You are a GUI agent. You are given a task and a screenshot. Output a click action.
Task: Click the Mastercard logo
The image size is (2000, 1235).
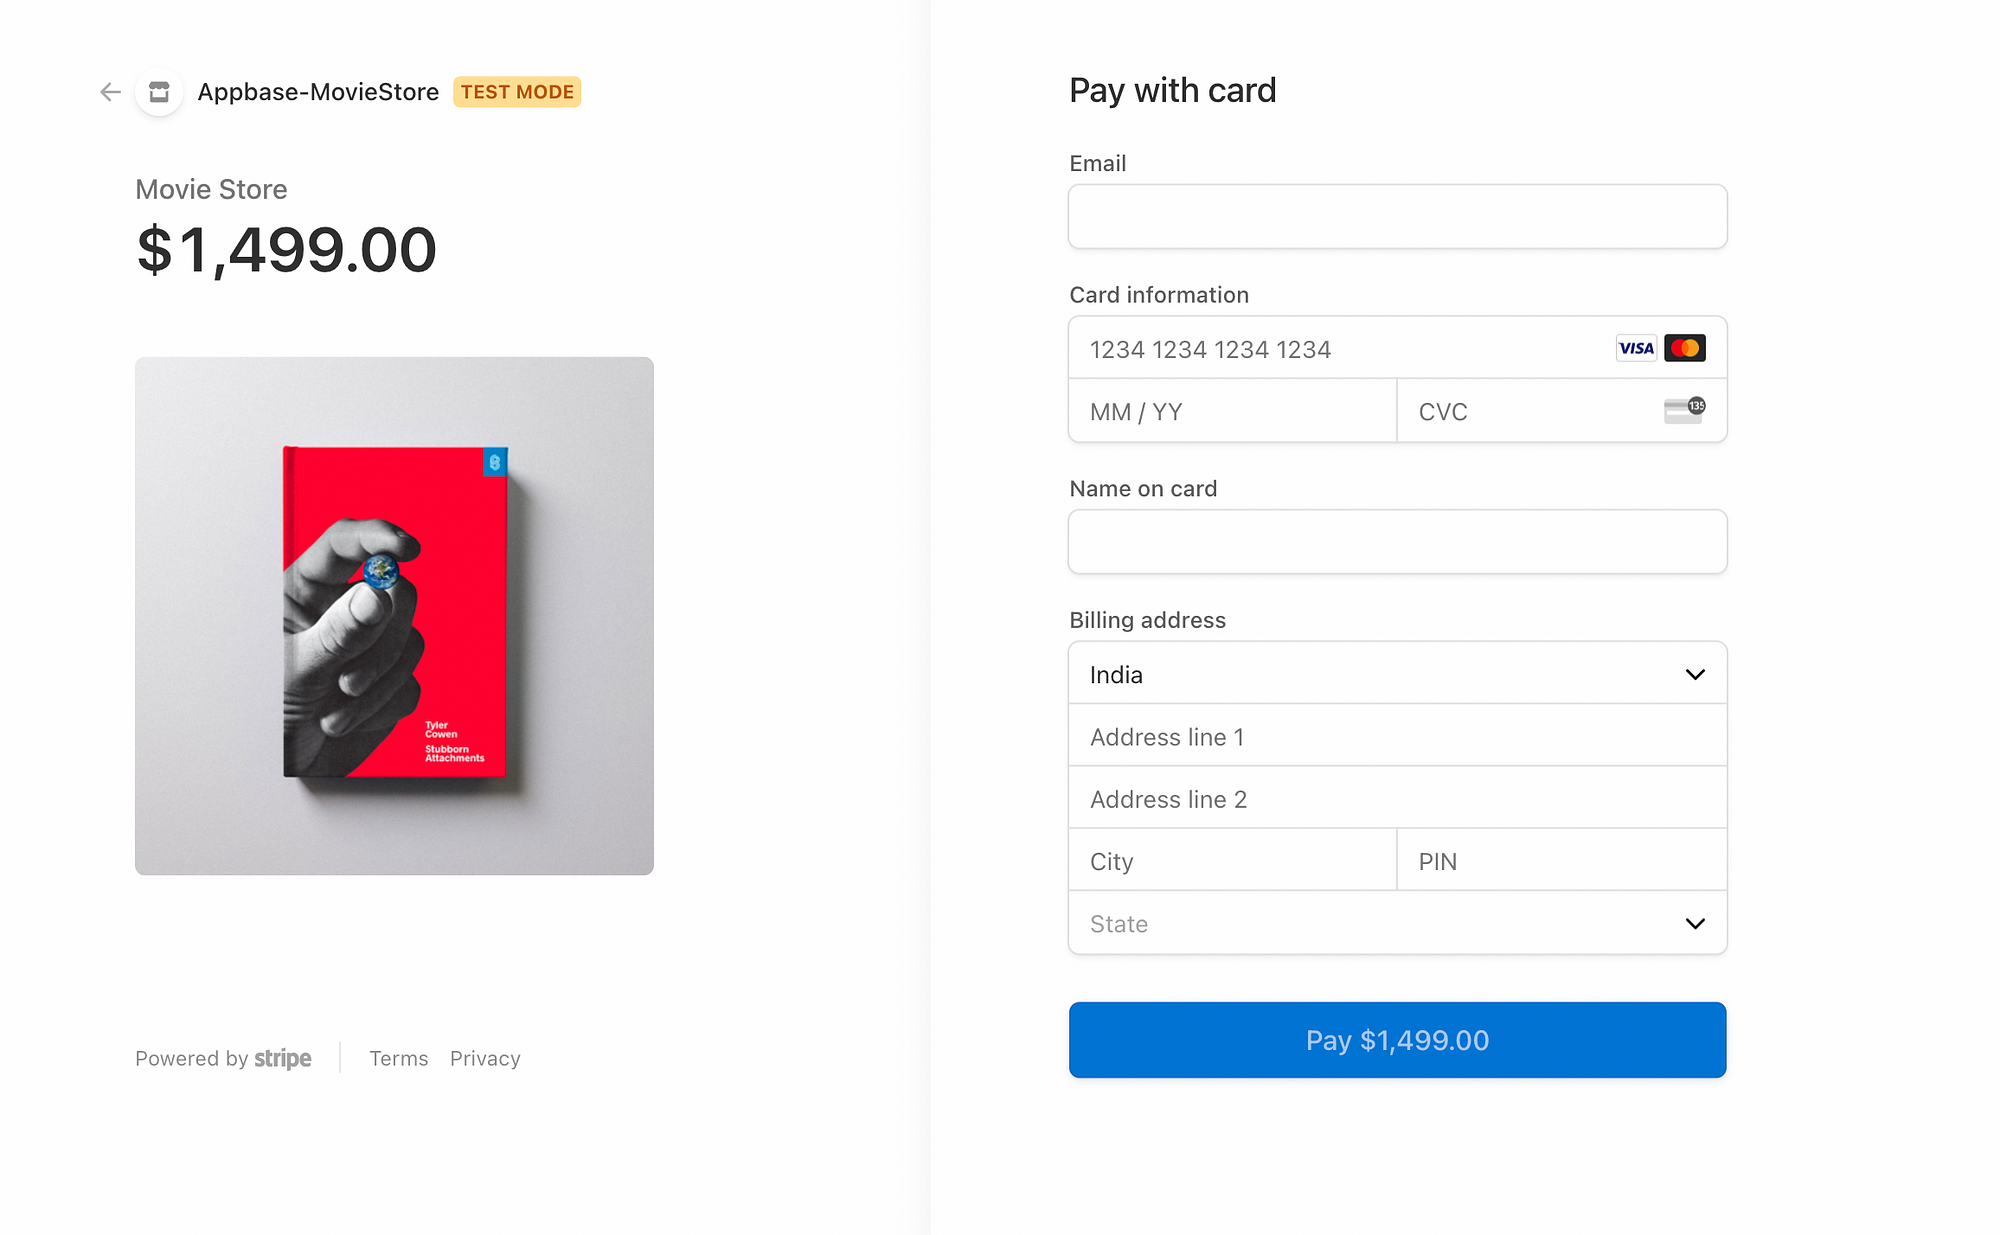(x=1685, y=348)
